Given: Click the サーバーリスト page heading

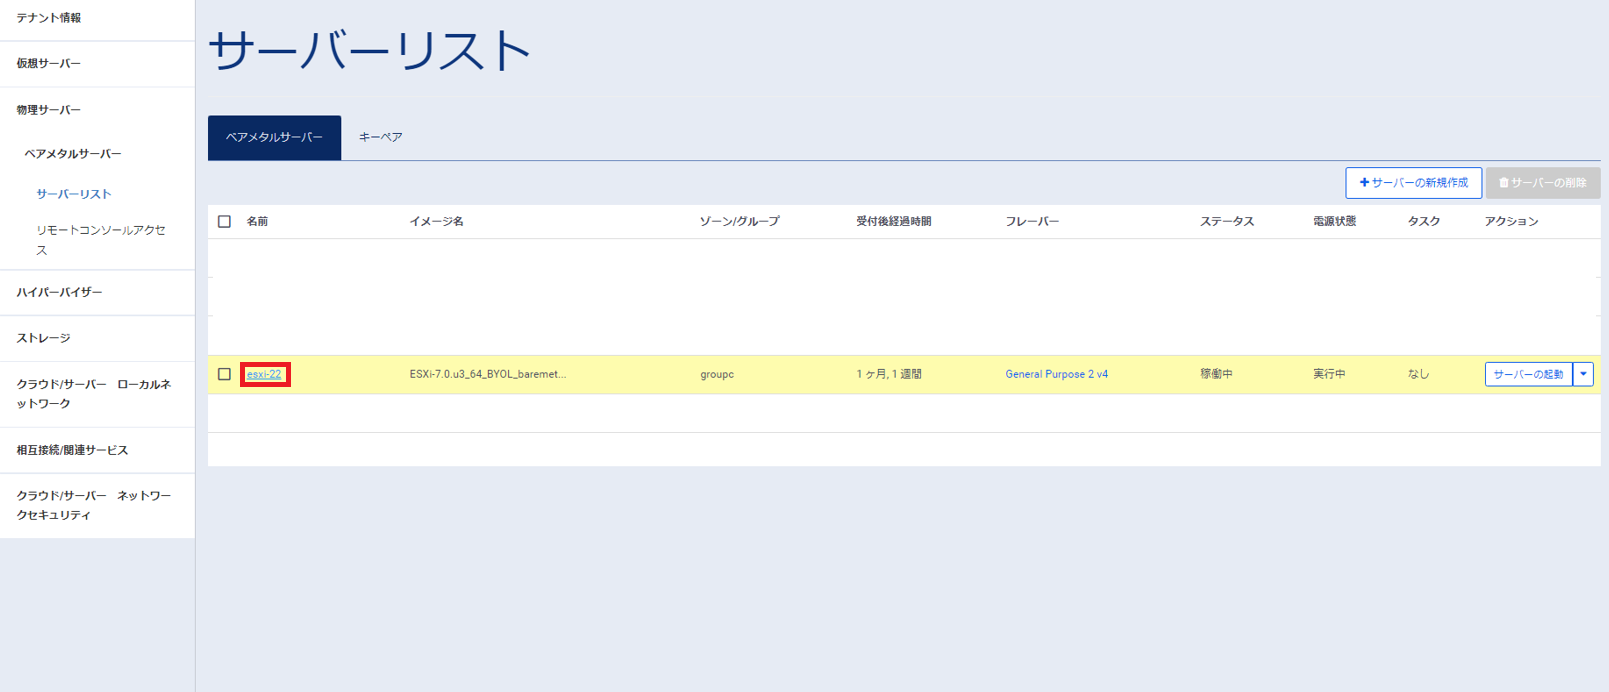Looking at the screenshot, I should tap(369, 50).
